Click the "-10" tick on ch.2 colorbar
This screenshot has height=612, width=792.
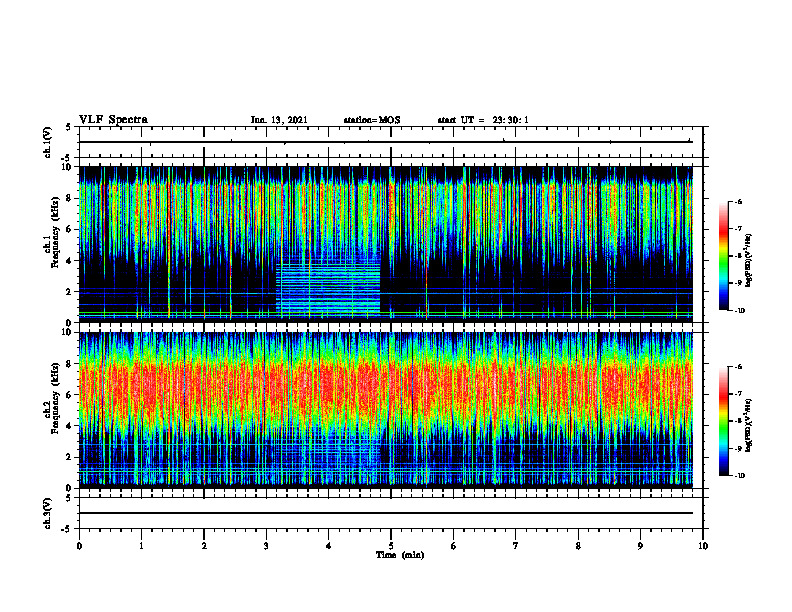pos(739,476)
